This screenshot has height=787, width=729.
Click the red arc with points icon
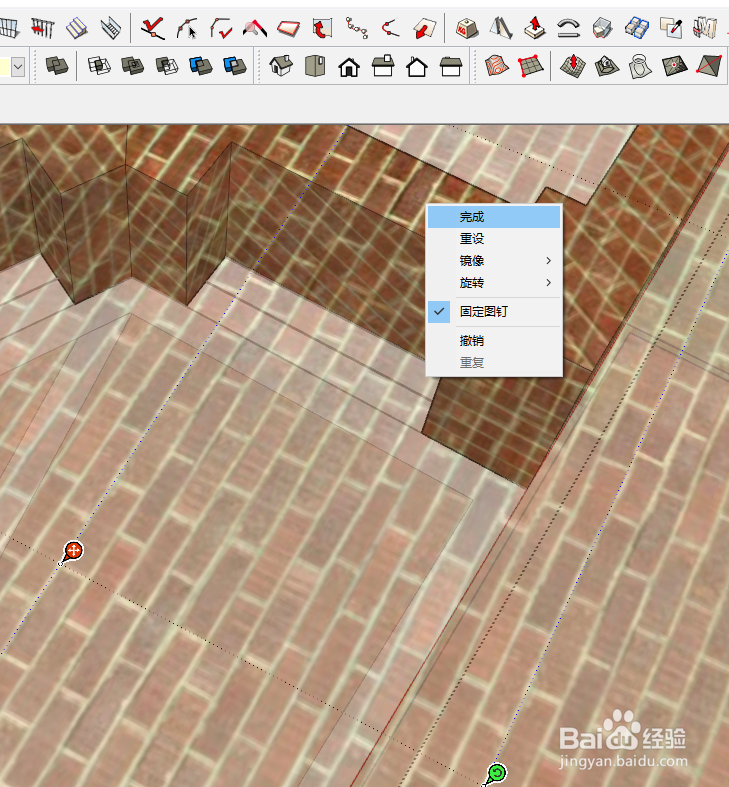(390, 29)
